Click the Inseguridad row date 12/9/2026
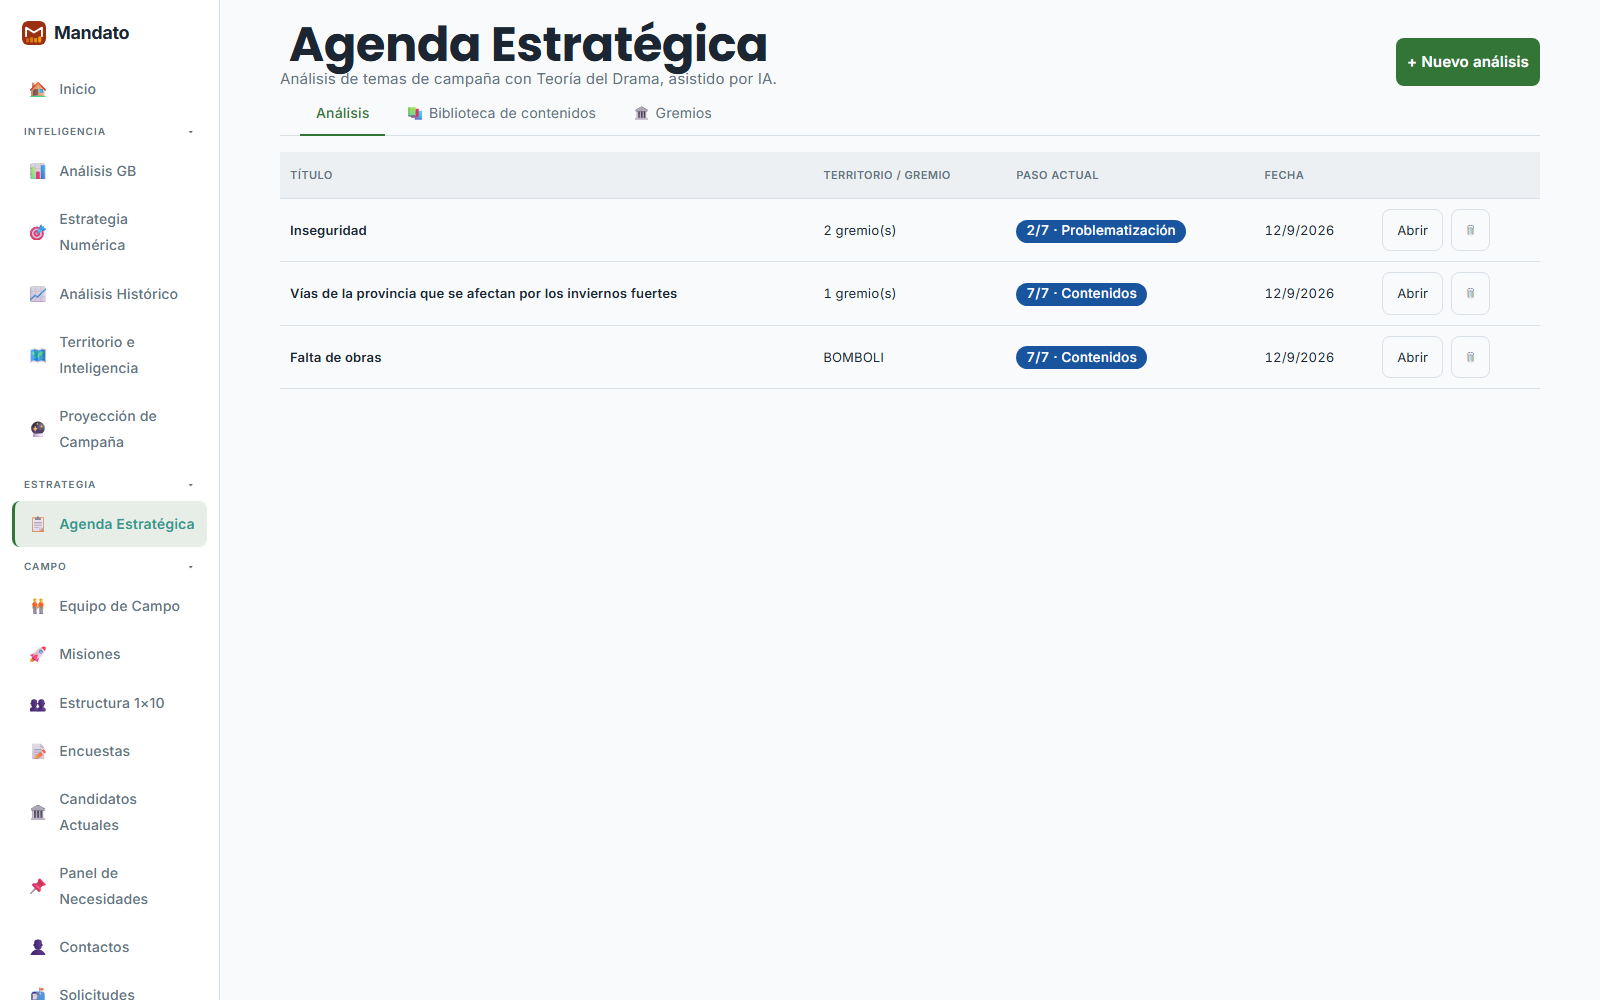Image resolution: width=1600 pixels, height=1000 pixels. (x=1299, y=231)
